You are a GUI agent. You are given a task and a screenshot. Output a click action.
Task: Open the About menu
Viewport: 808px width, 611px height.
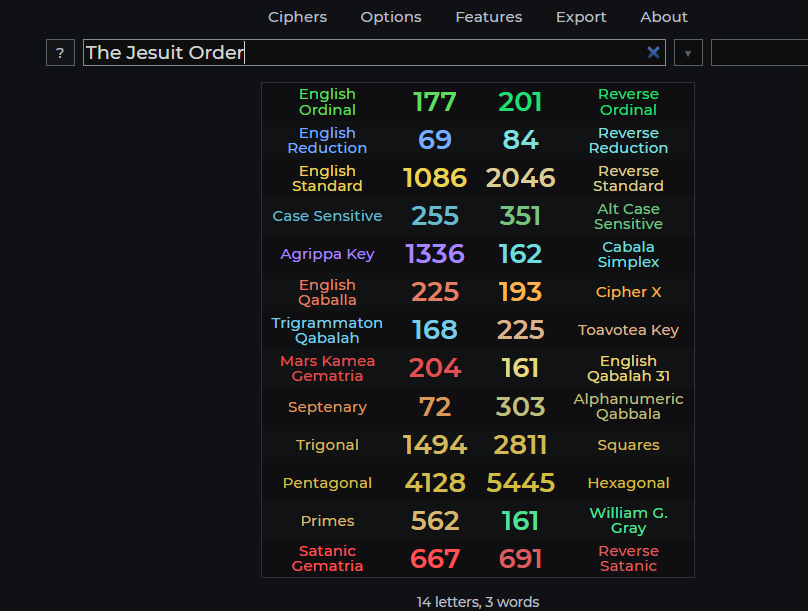click(x=664, y=17)
